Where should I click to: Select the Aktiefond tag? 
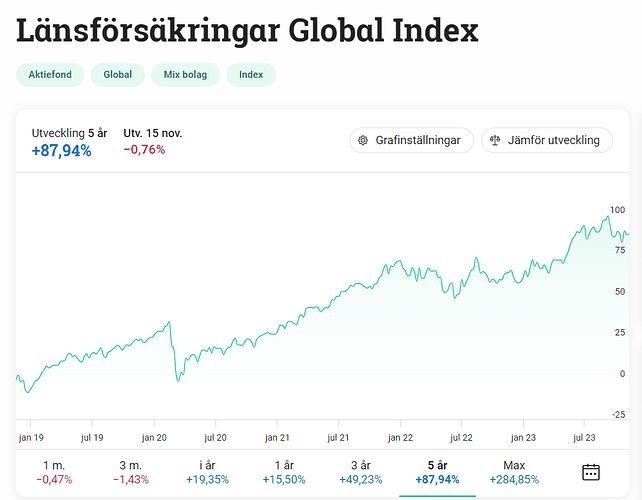(49, 75)
